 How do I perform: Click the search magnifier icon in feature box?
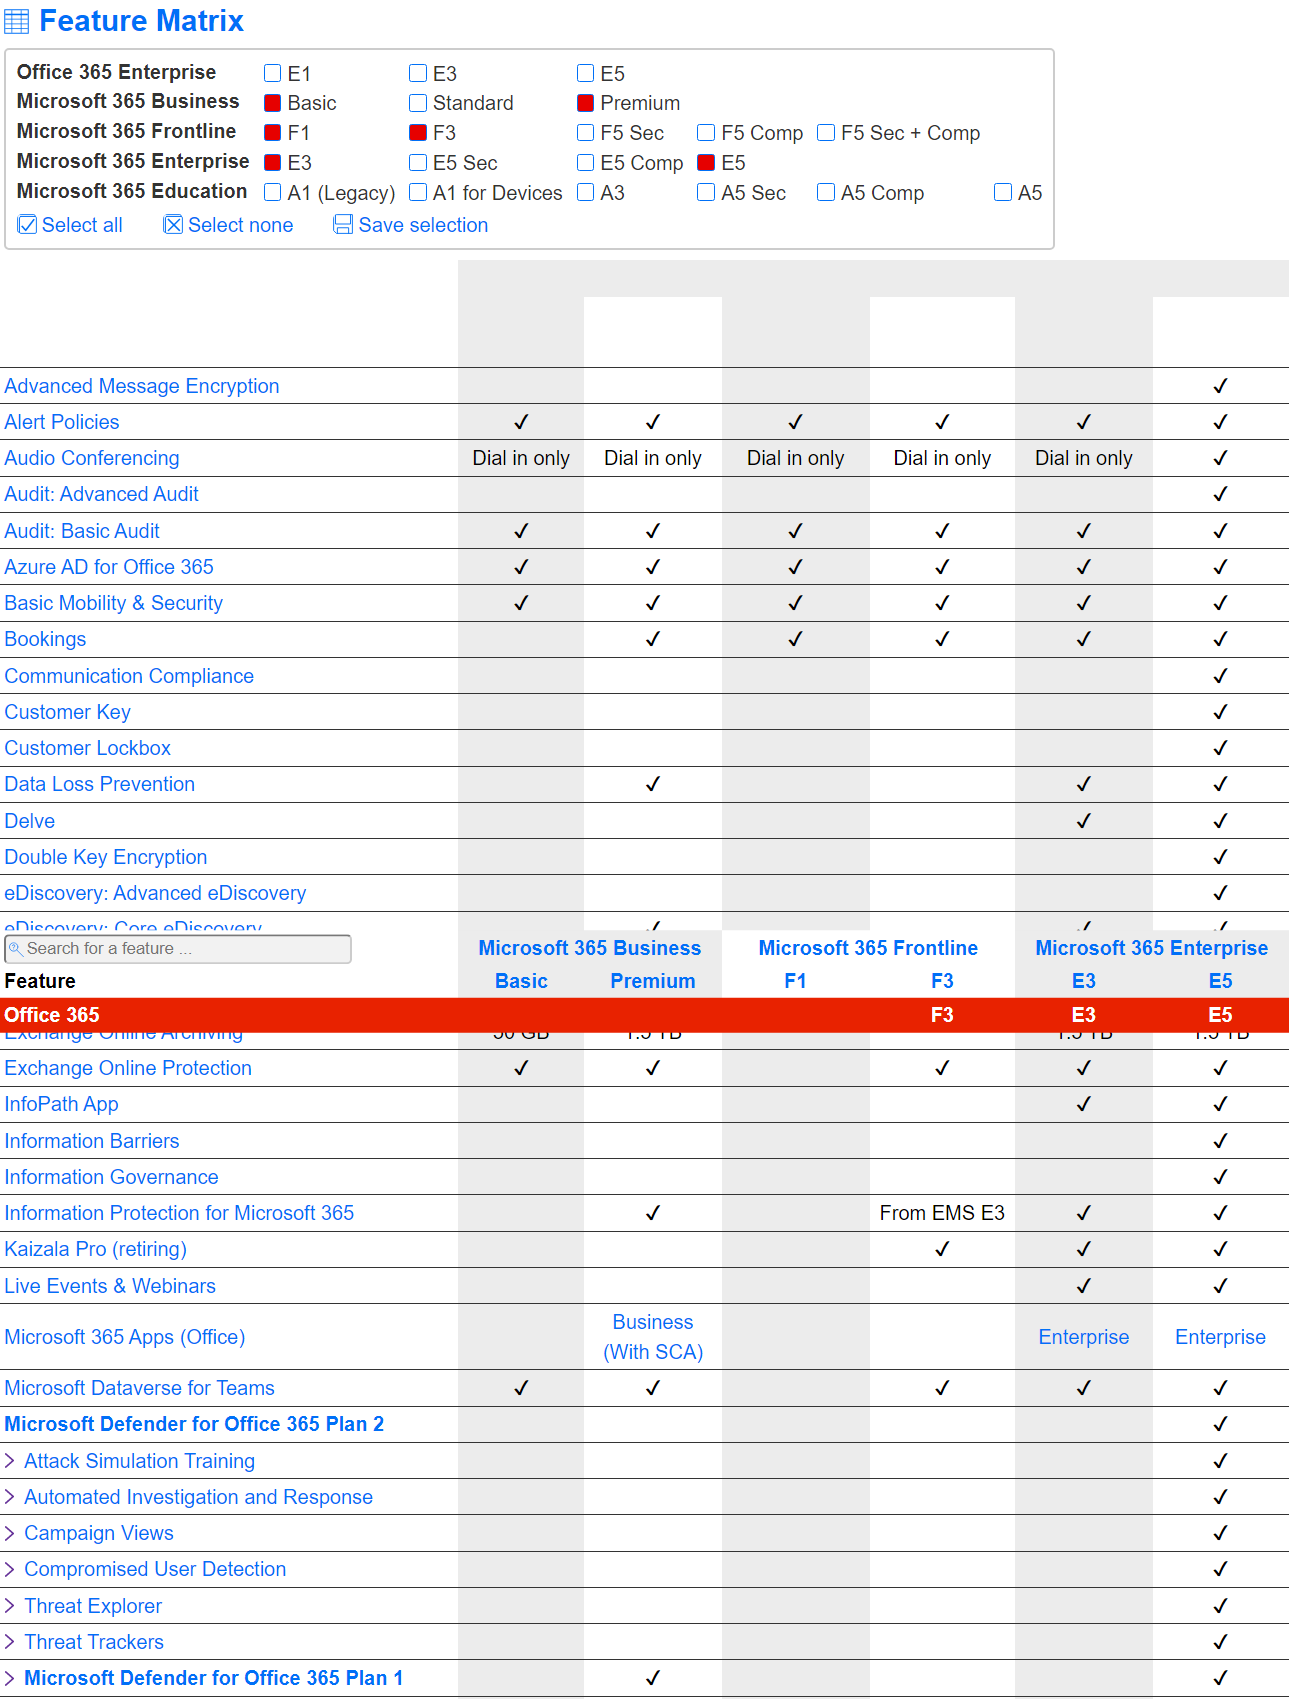click(16, 949)
